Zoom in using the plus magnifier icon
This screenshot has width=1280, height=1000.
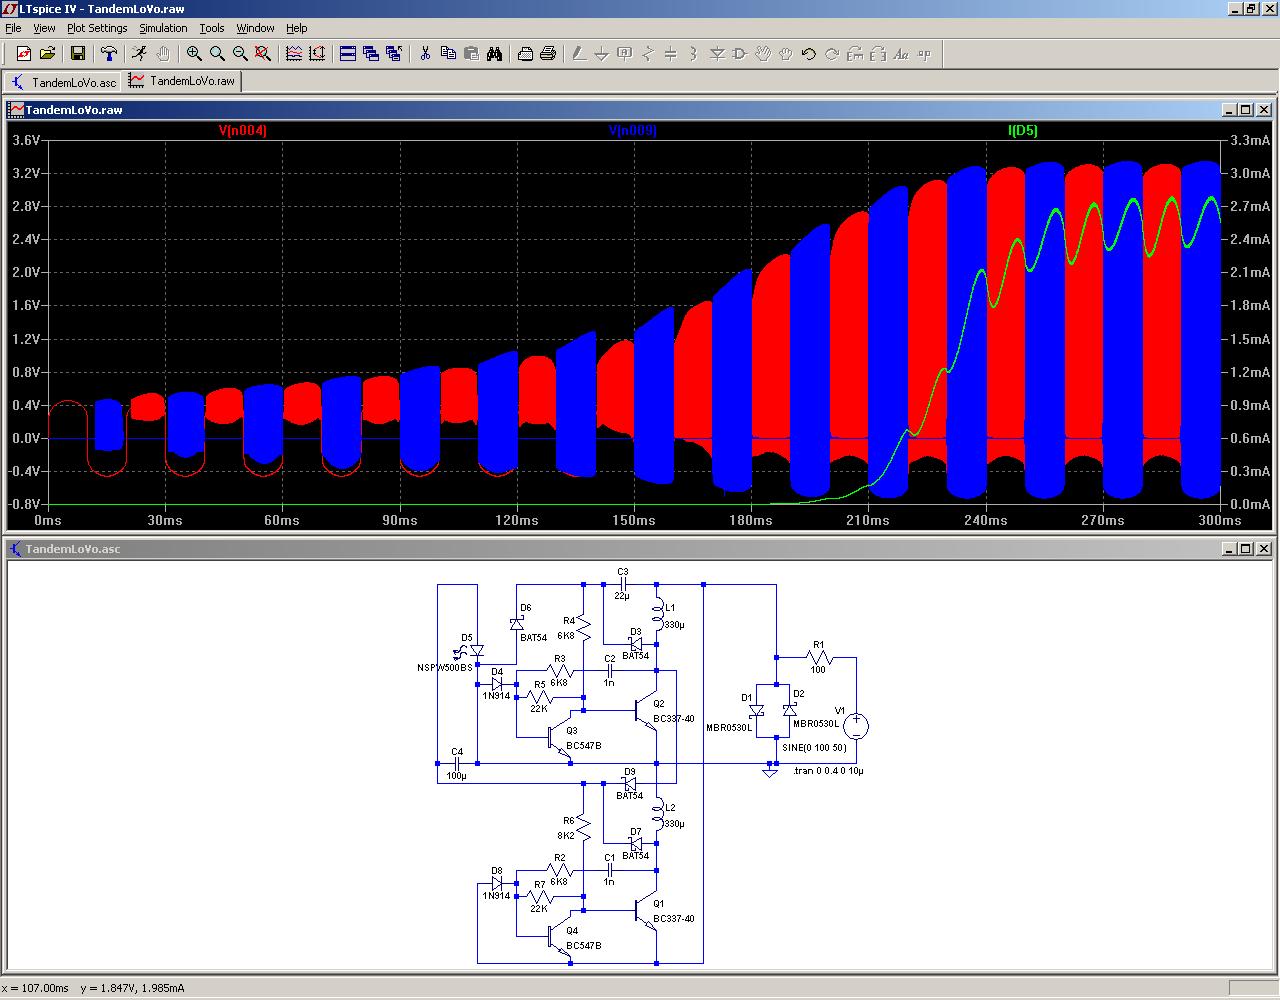[194, 54]
